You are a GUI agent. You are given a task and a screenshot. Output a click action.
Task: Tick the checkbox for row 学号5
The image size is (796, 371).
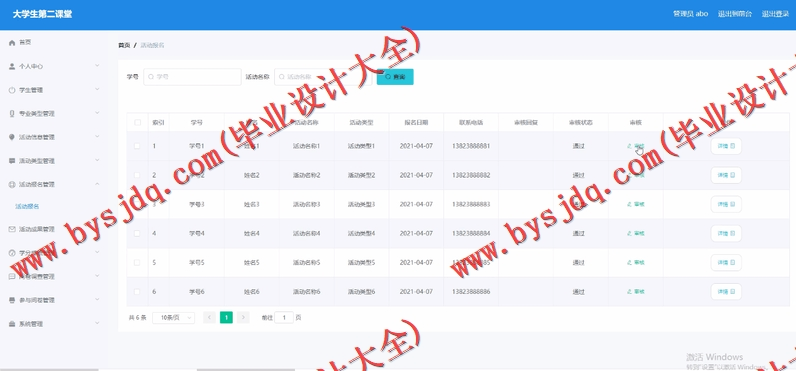tap(137, 263)
